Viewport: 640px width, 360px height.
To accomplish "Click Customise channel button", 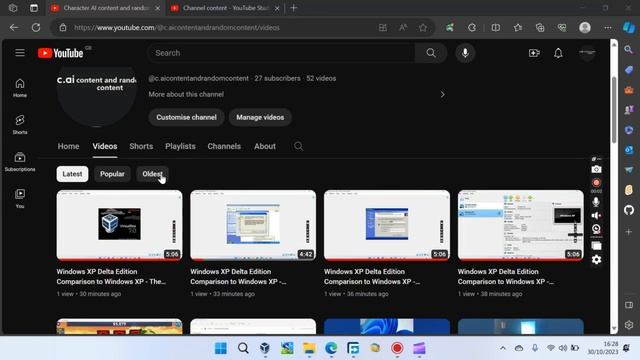I will pos(186,117).
